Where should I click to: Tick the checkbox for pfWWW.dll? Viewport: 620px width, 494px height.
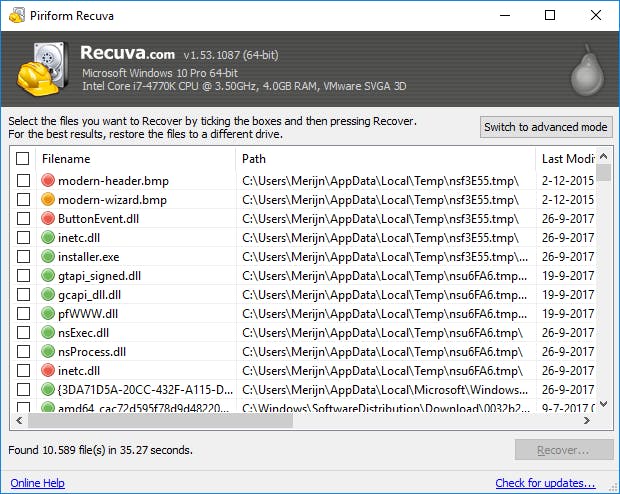click(22, 314)
